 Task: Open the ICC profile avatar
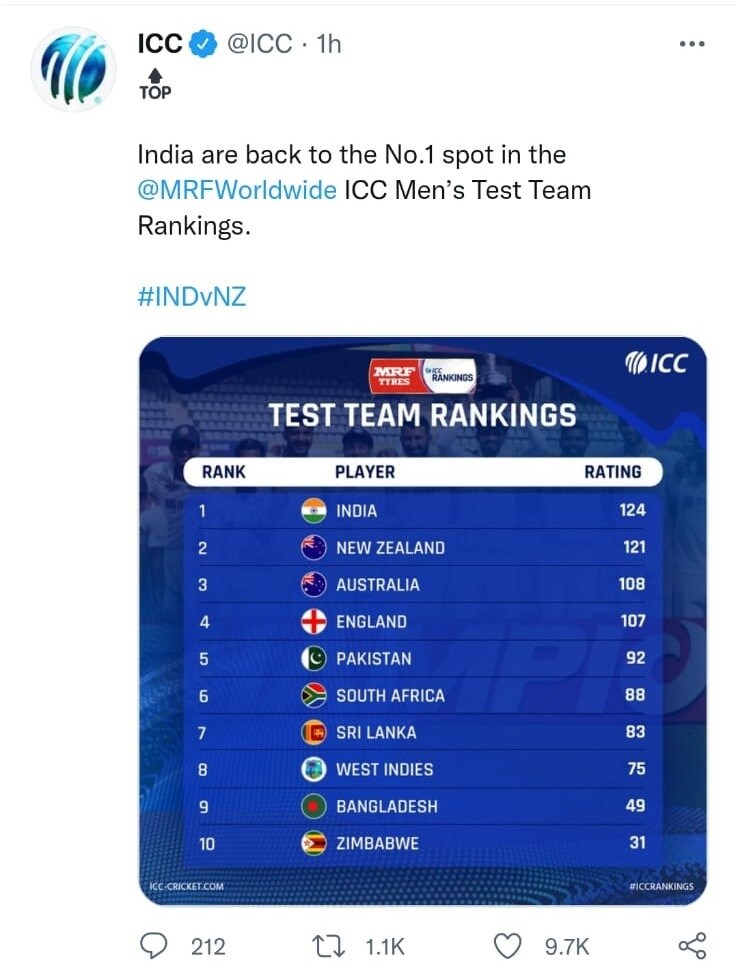click(x=74, y=69)
